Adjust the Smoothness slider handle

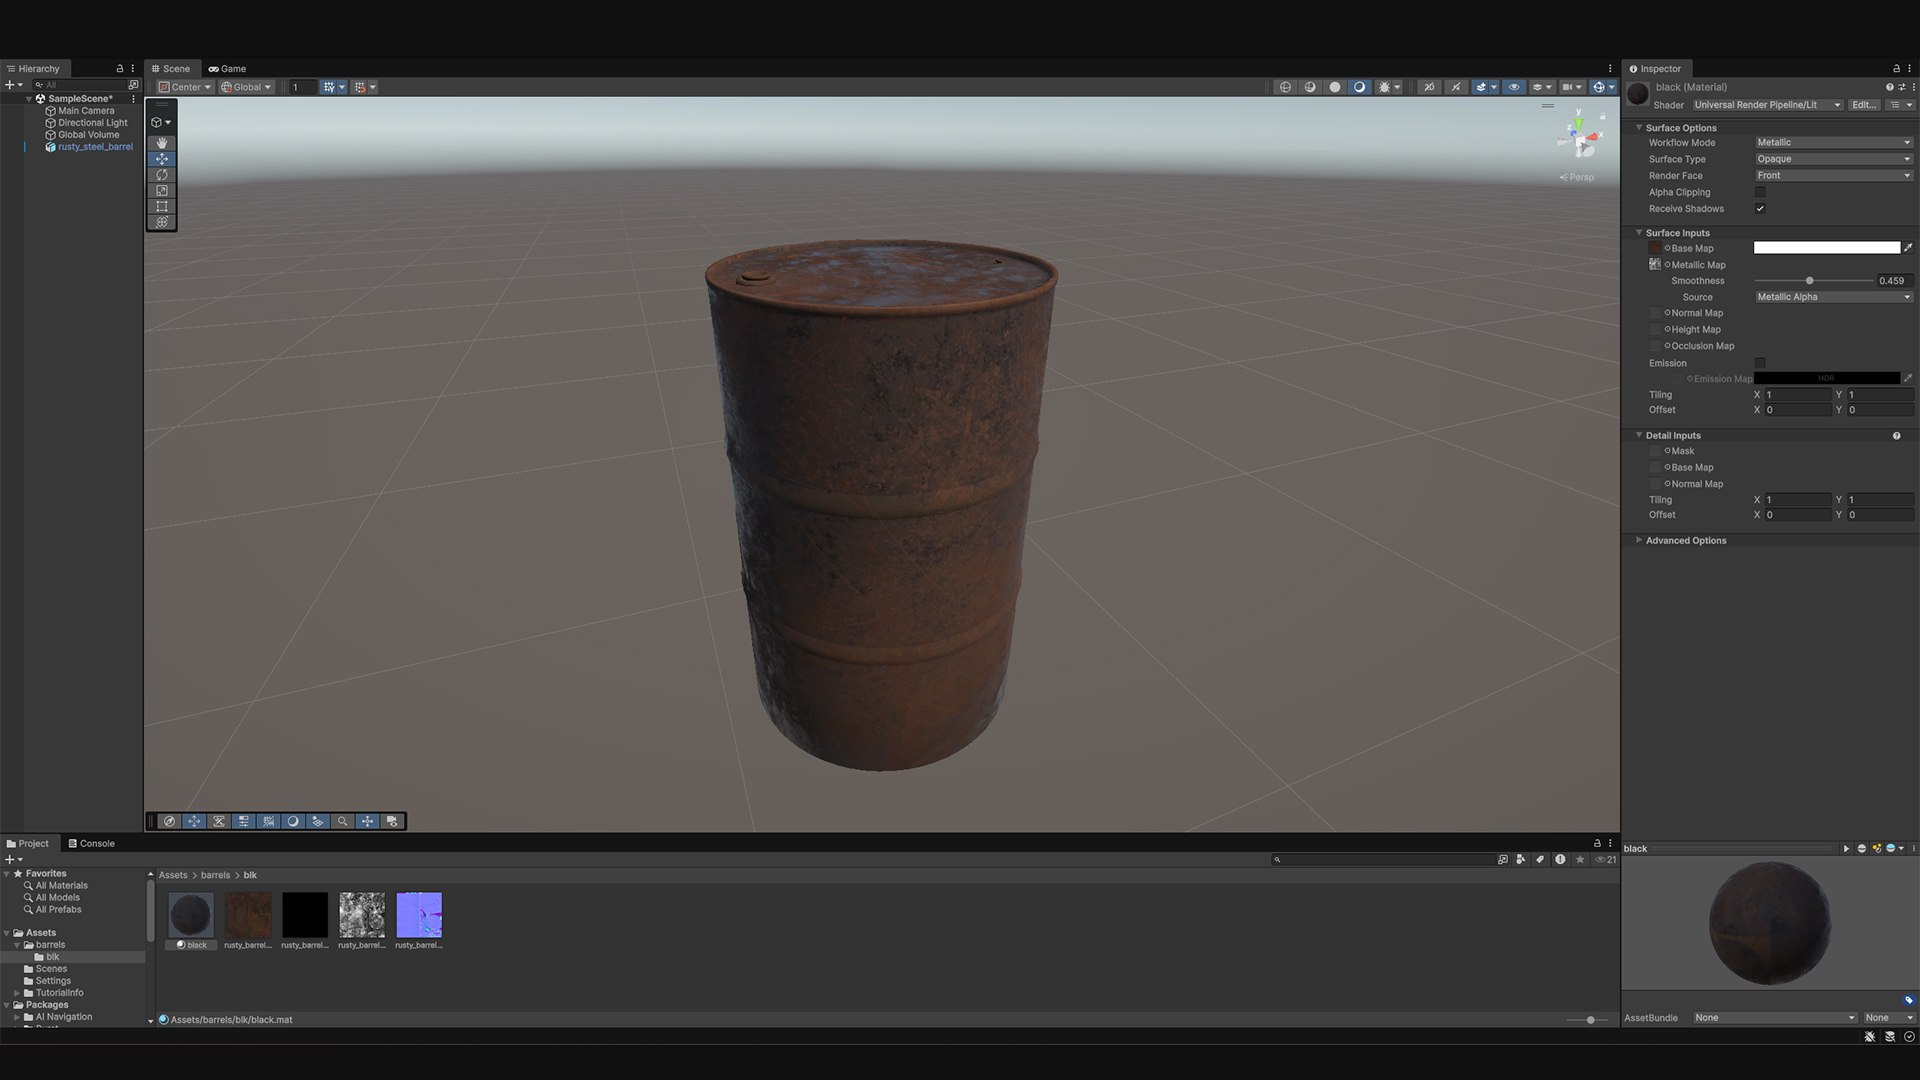click(x=1809, y=281)
